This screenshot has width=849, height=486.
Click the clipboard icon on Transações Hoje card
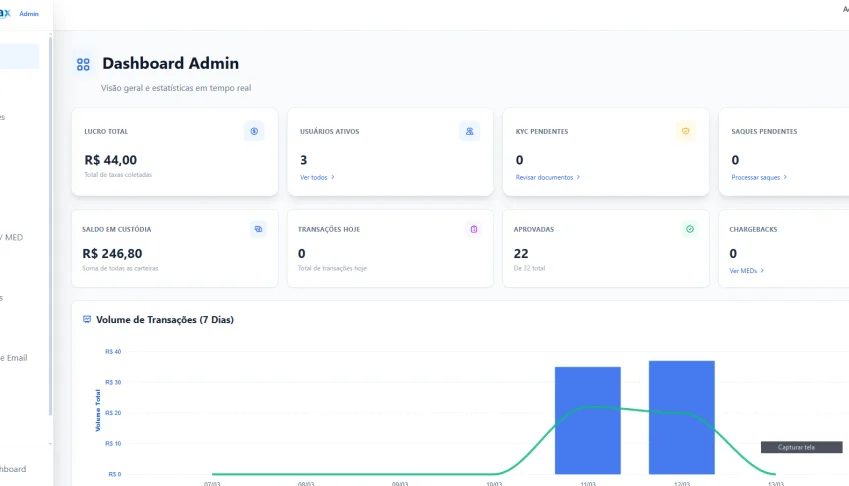tap(474, 229)
